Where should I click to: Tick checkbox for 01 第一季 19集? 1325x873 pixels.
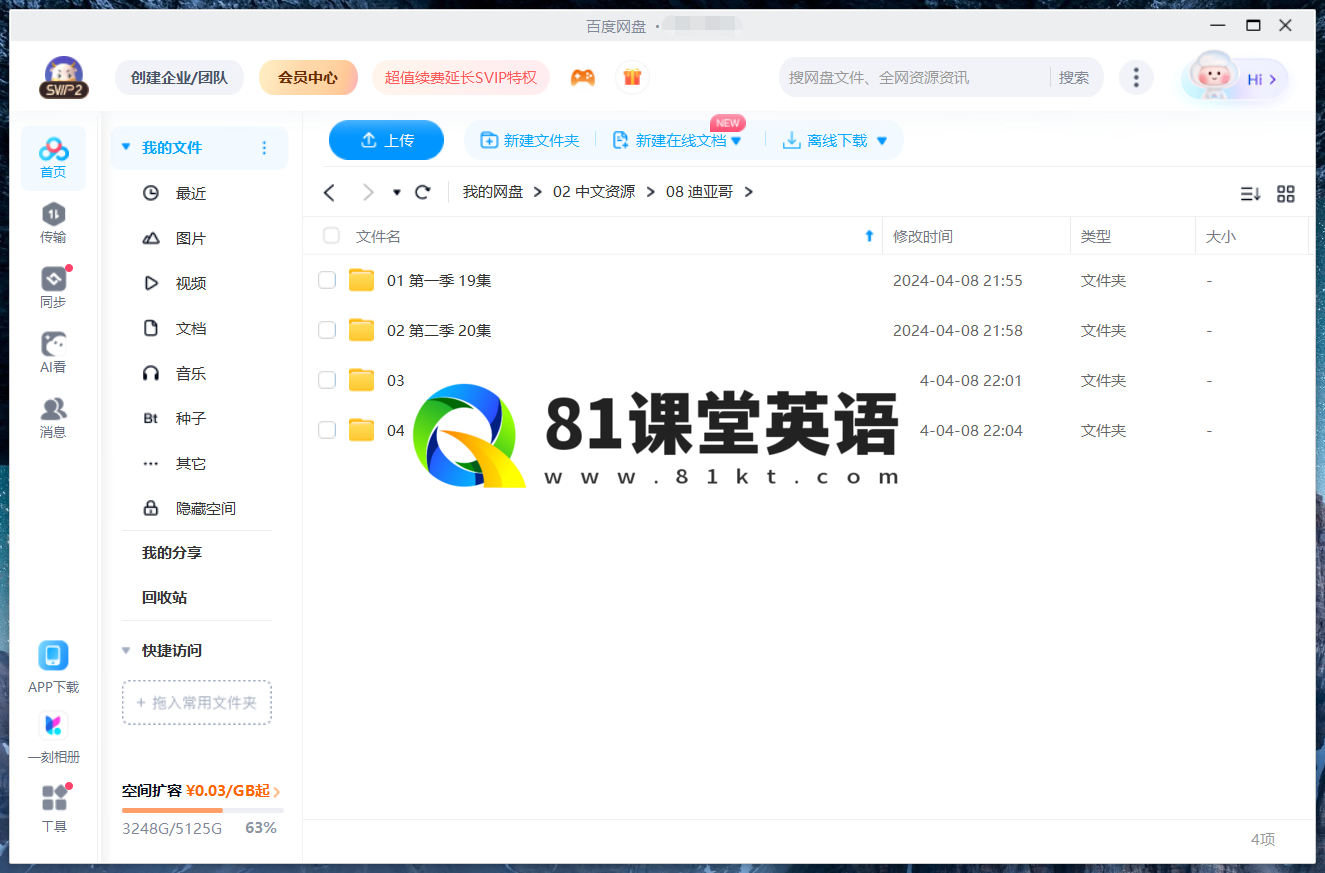pos(327,280)
